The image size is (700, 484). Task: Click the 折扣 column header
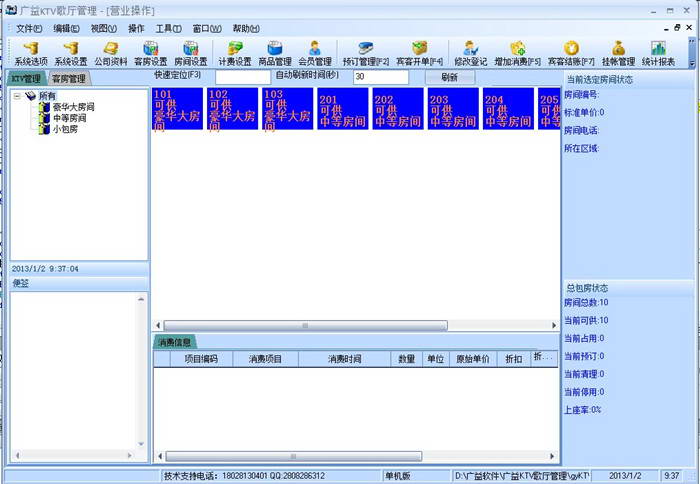click(514, 359)
